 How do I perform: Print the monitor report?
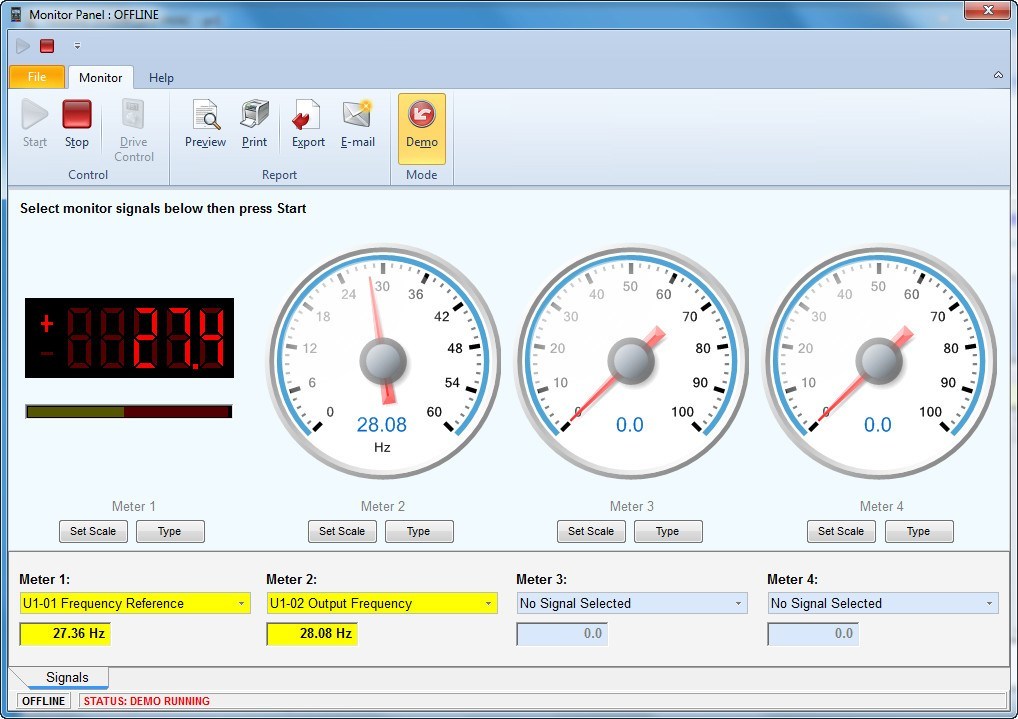(254, 123)
